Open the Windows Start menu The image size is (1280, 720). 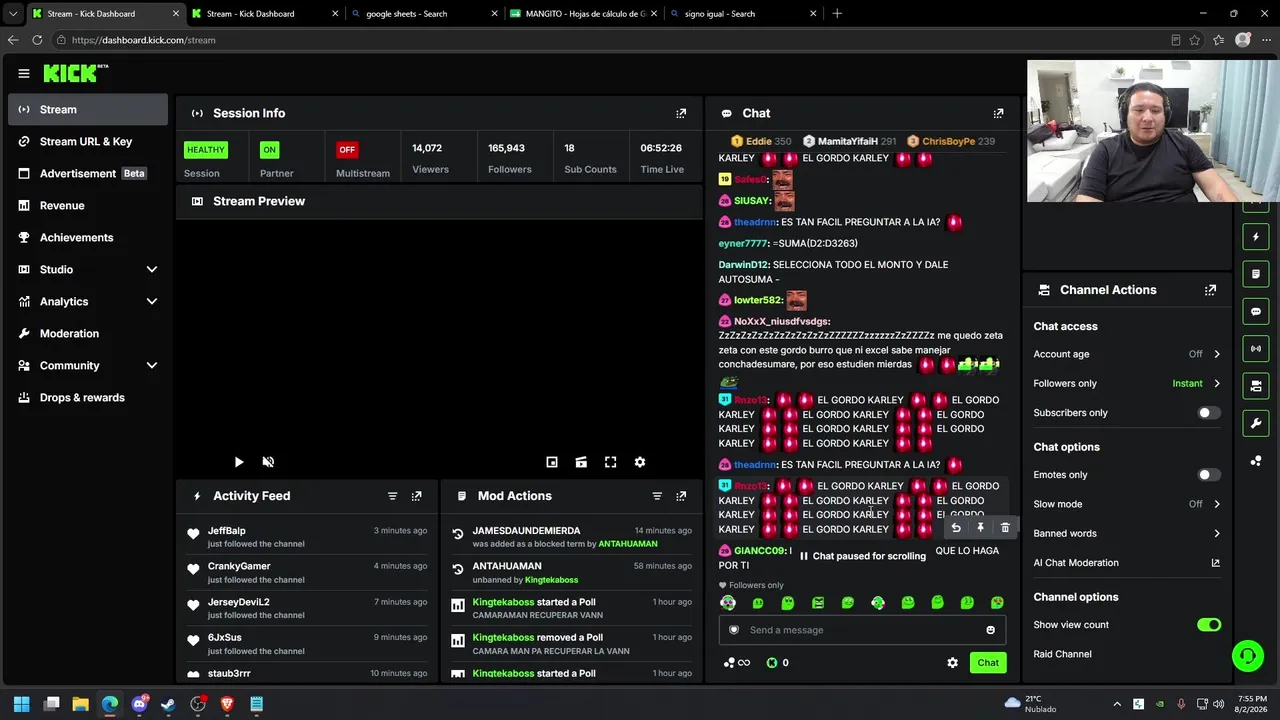(22, 704)
